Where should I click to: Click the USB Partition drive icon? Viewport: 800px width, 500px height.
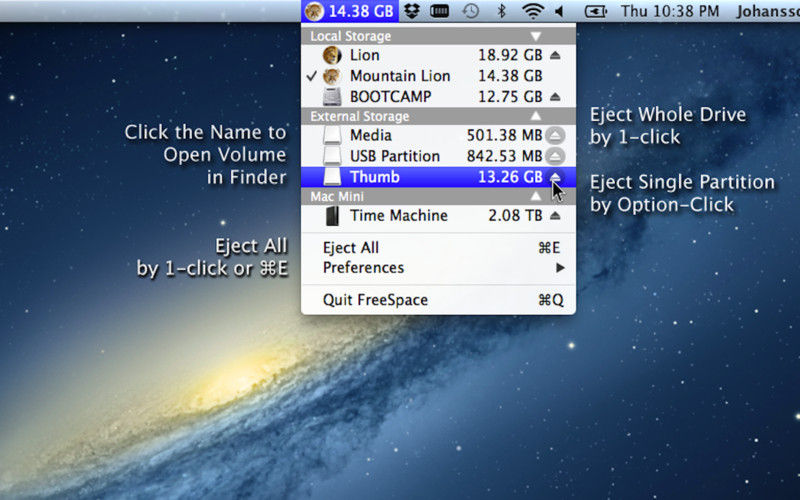332,156
